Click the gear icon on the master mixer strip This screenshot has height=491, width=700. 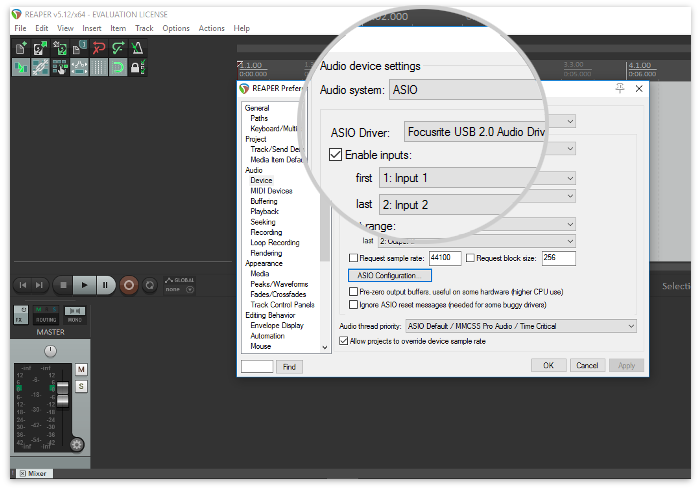(x=77, y=445)
